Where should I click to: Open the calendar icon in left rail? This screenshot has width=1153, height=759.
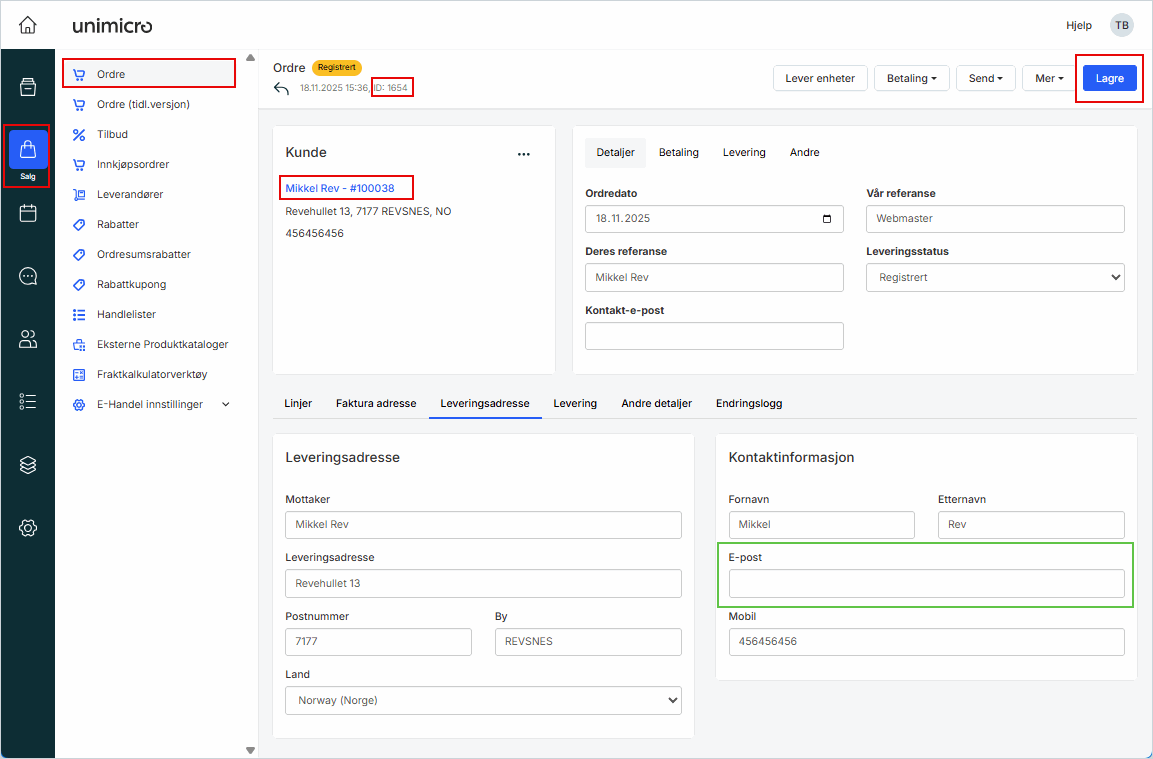pyautogui.click(x=28, y=213)
